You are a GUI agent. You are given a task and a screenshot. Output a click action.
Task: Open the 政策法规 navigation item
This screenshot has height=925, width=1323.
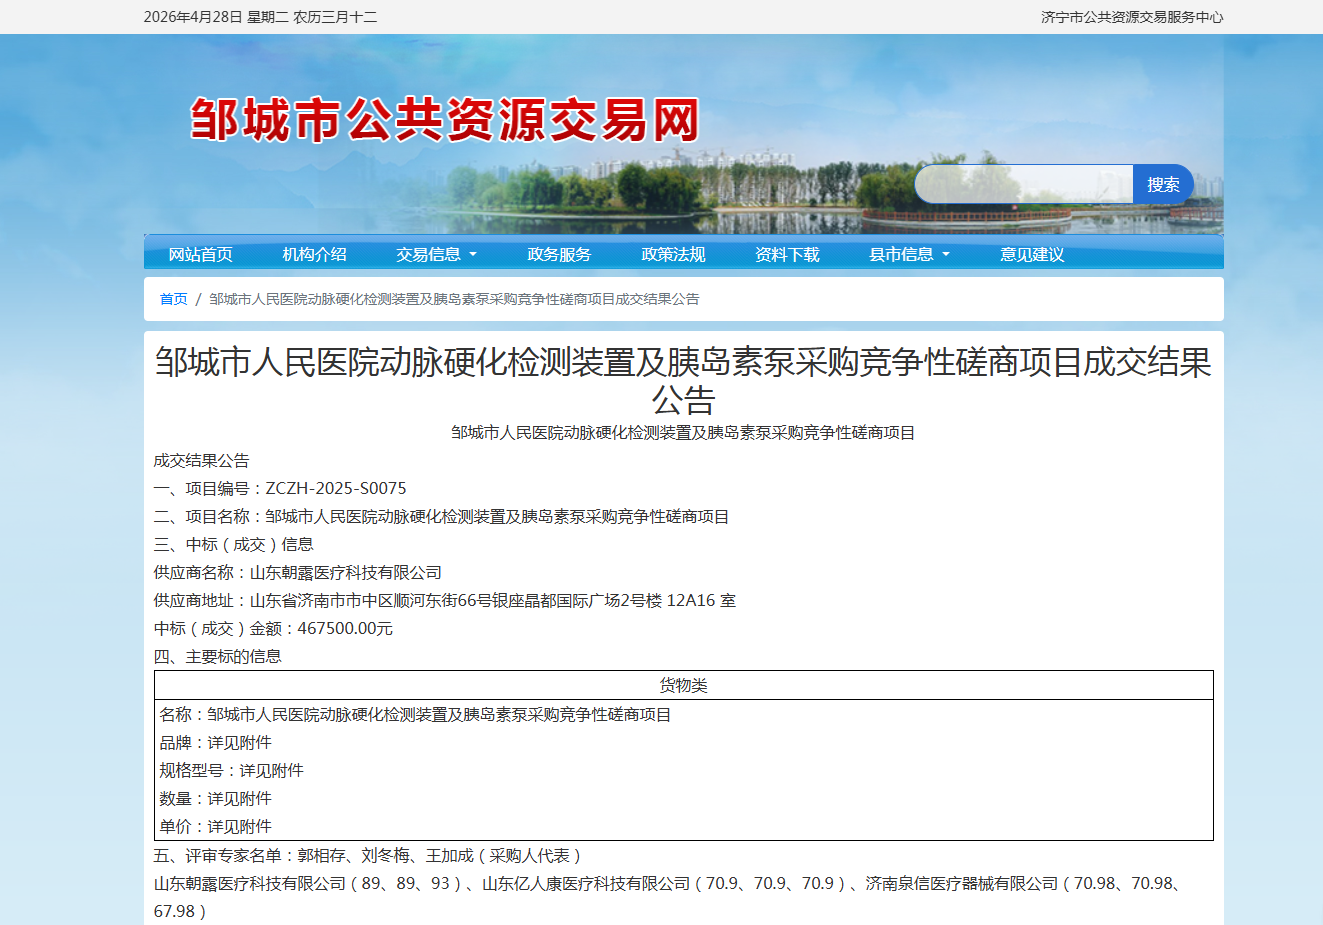pos(673,254)
